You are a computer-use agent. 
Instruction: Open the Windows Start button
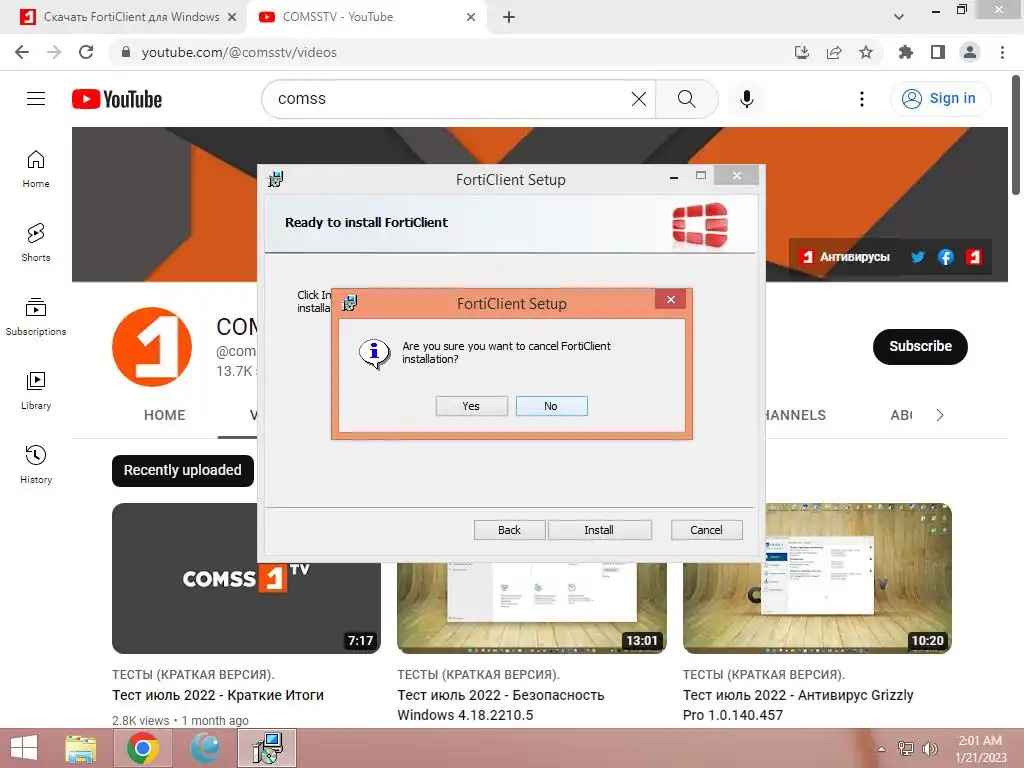pyautogui.click(x=24, y=748)
